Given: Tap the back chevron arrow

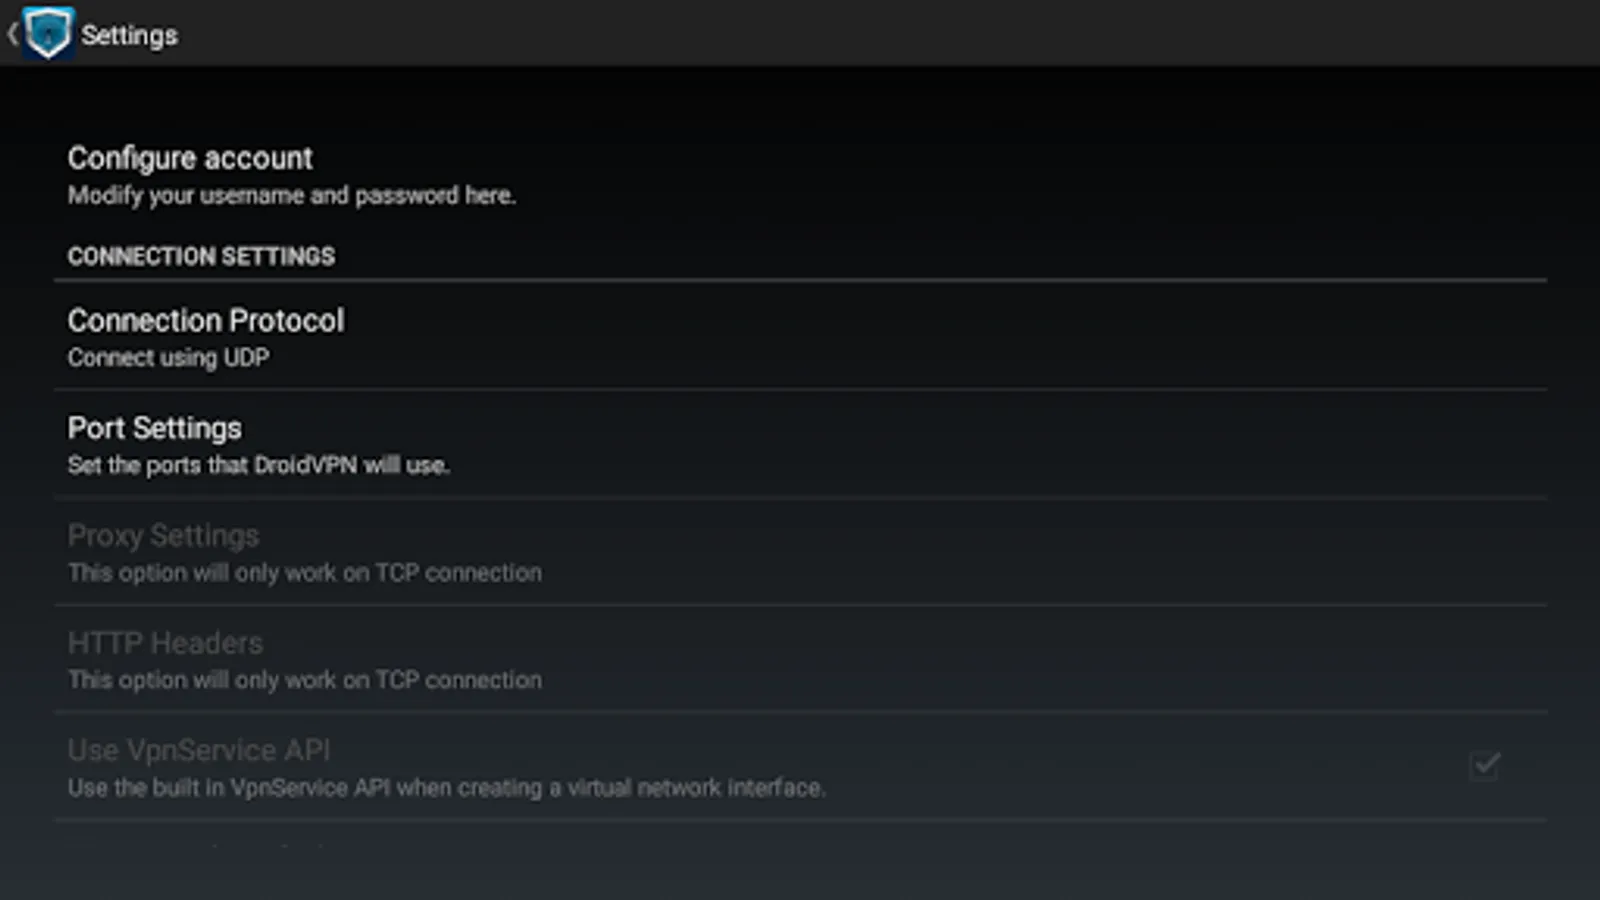Looking at the screenshot, I should coord(12,34).
